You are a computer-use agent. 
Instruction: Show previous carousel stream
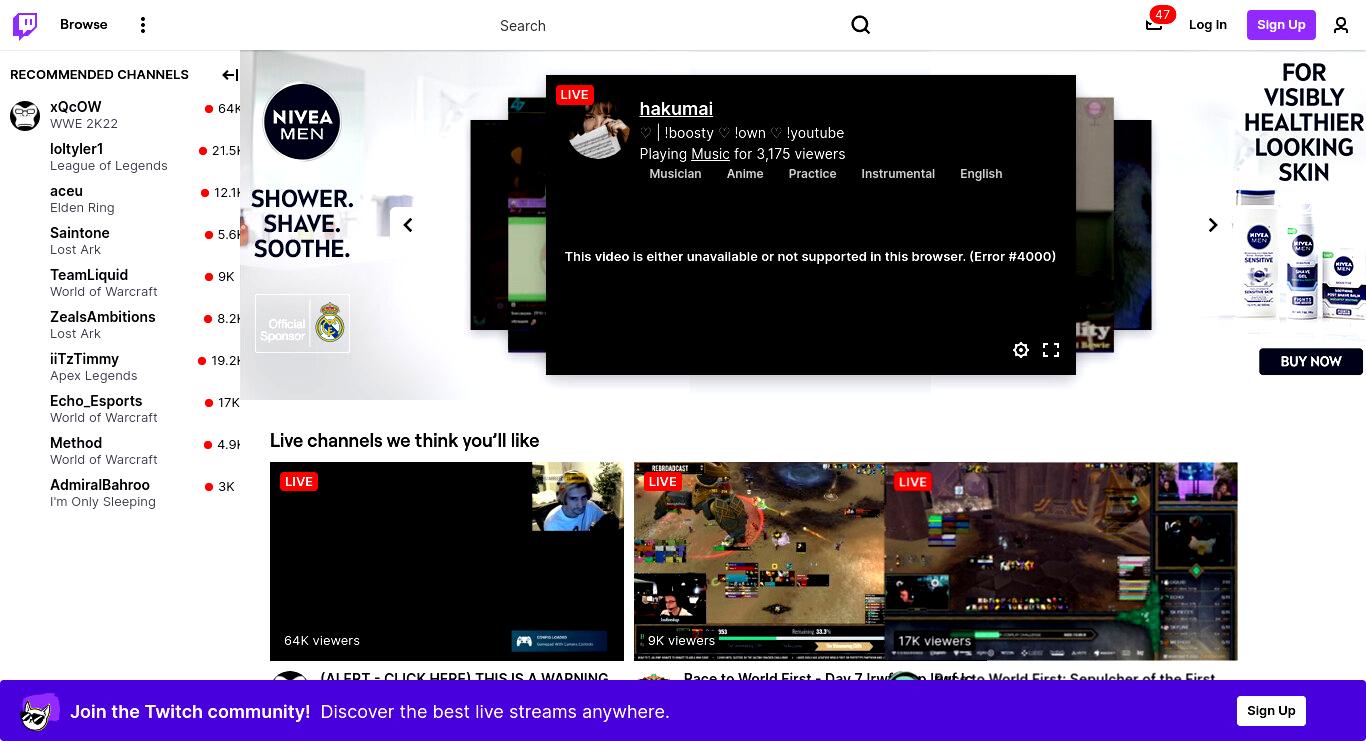pos(408,225)
